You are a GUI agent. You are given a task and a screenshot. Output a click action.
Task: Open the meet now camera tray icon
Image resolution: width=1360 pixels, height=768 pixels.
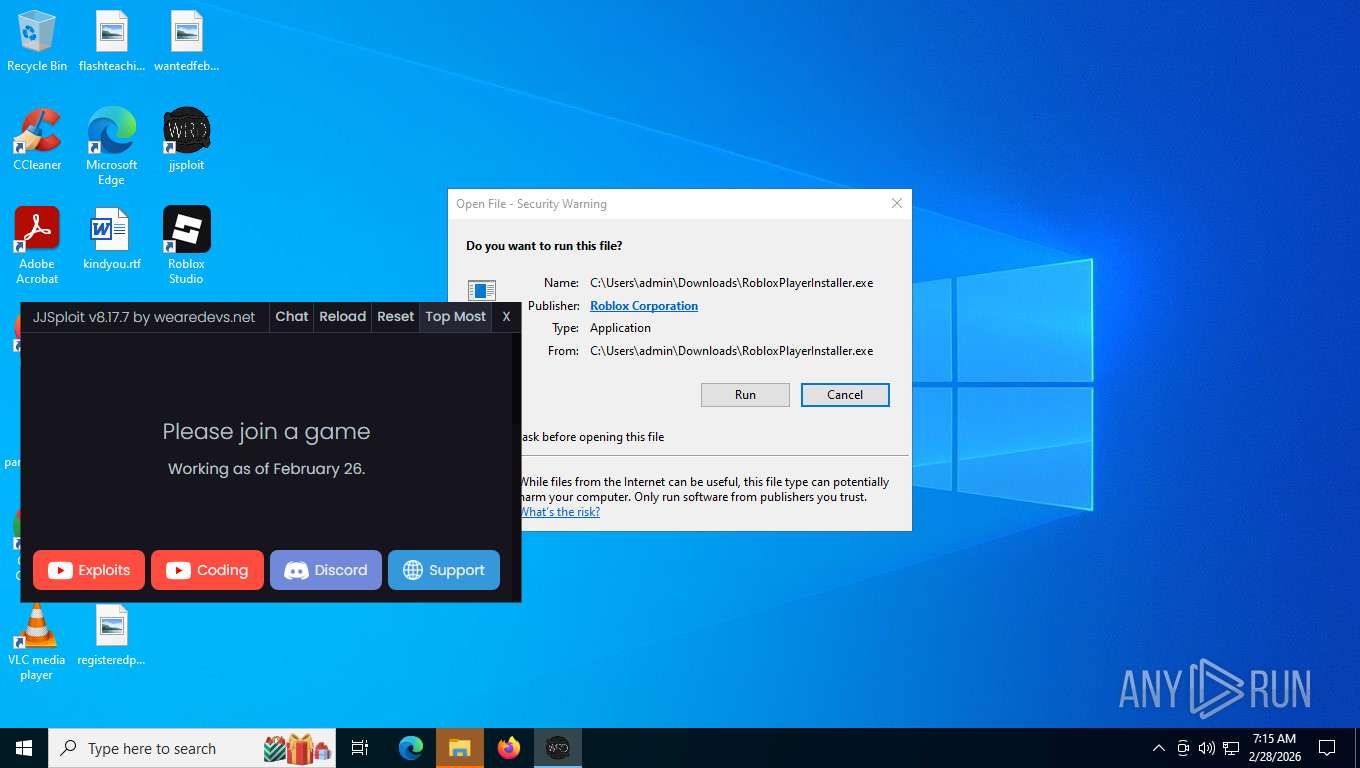1183,748
